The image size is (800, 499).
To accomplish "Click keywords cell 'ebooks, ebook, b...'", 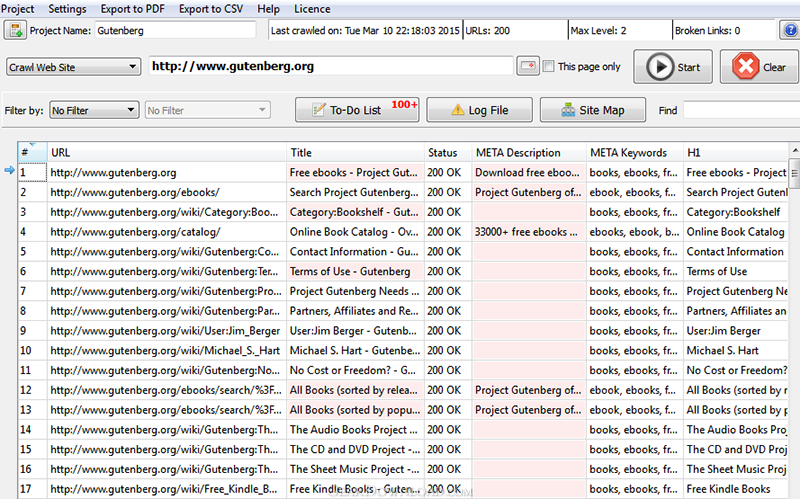I will [x=635, y=232].
